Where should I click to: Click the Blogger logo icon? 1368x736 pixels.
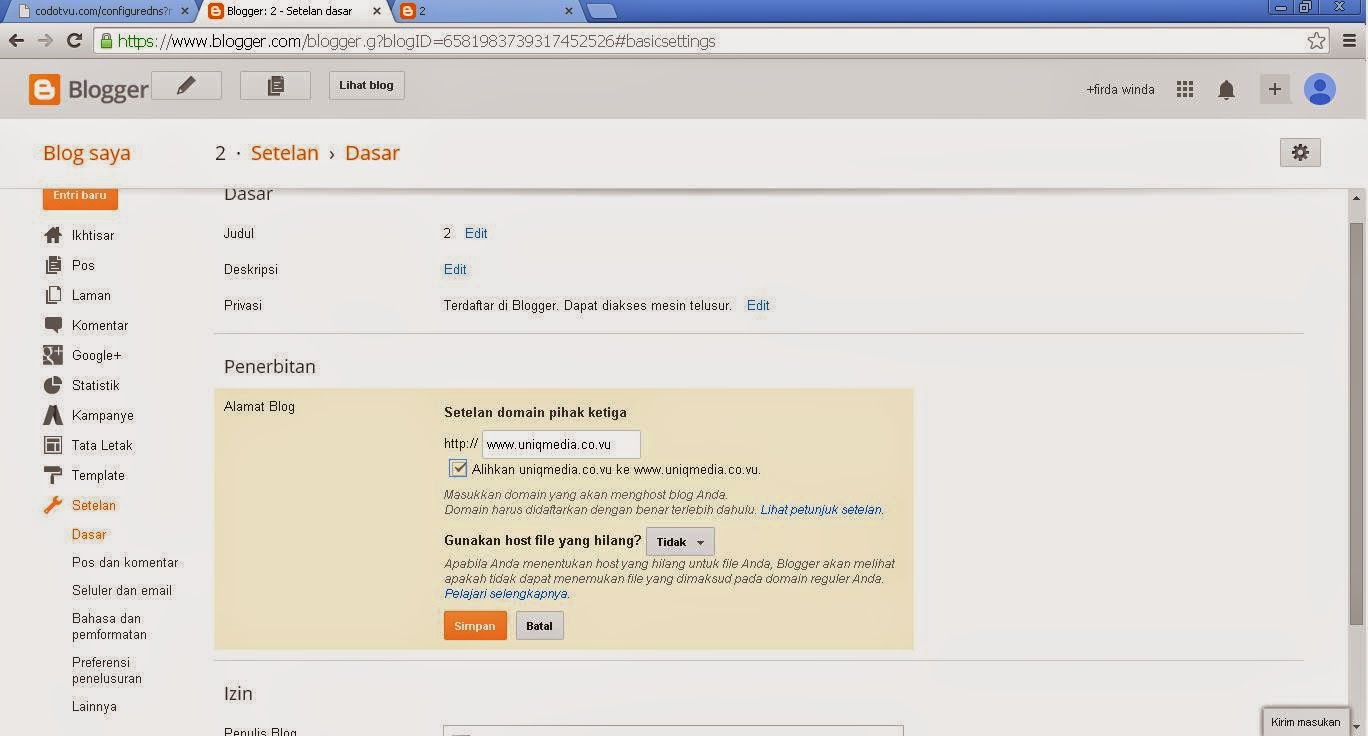tap(44, 89)
